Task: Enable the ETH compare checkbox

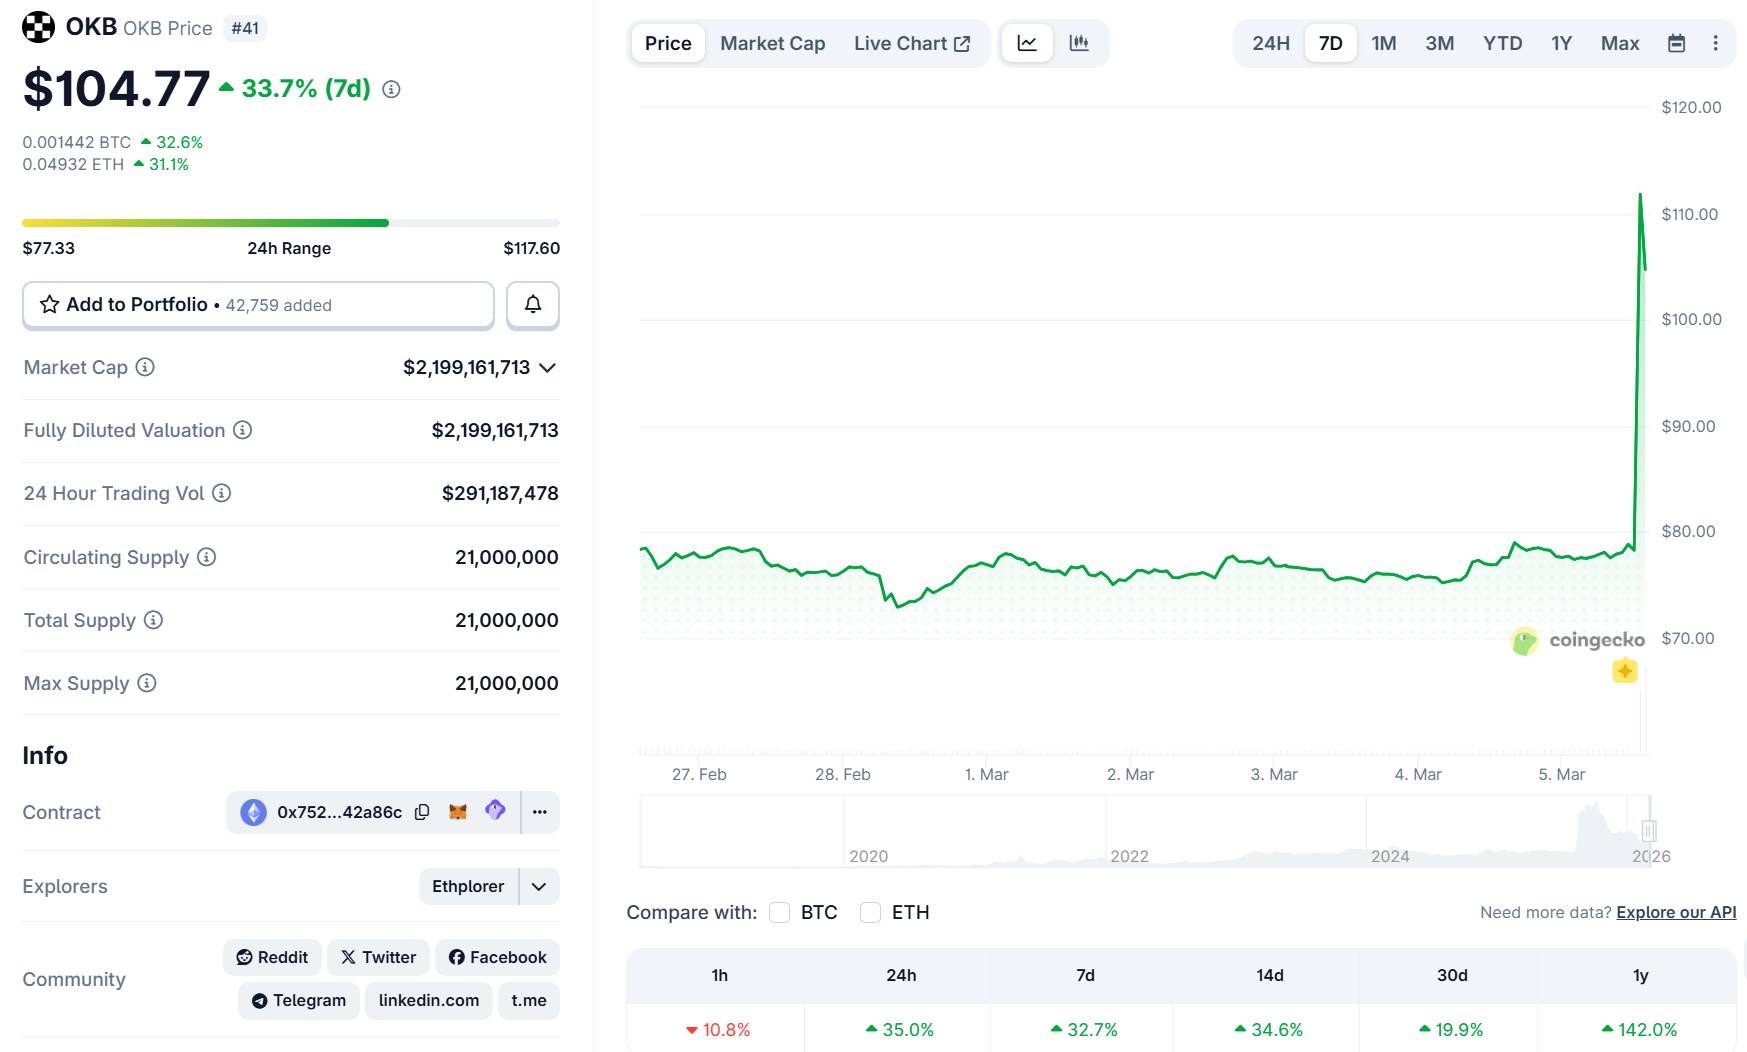Action: (870, 912)
